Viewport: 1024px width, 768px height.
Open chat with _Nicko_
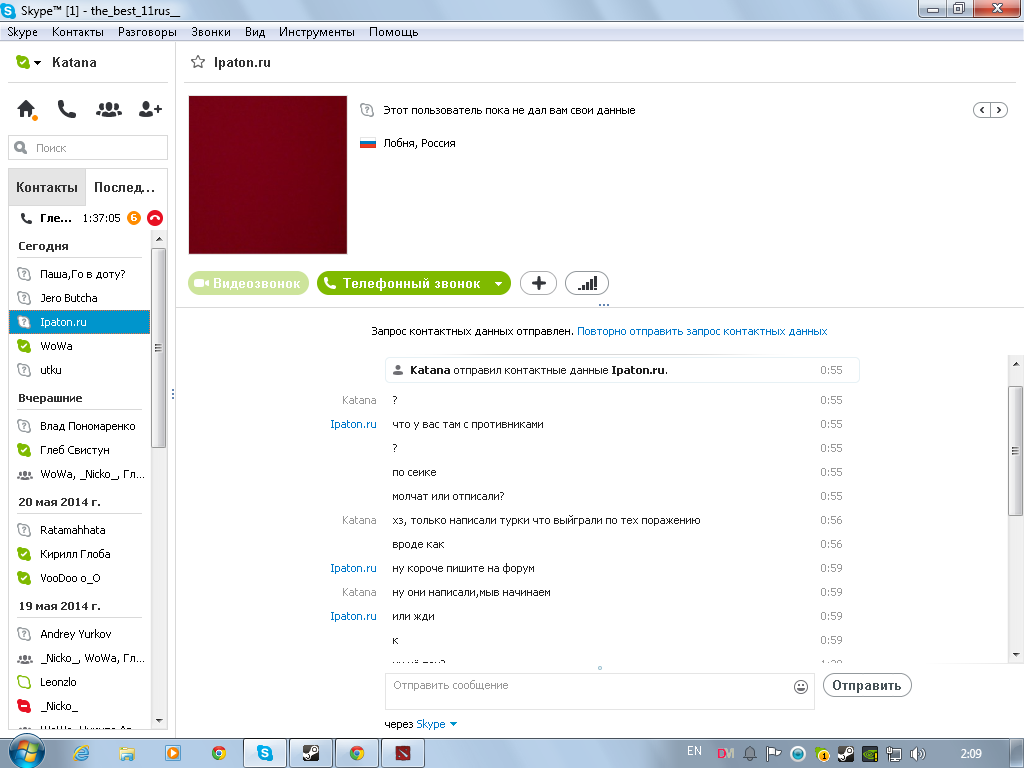79,707
